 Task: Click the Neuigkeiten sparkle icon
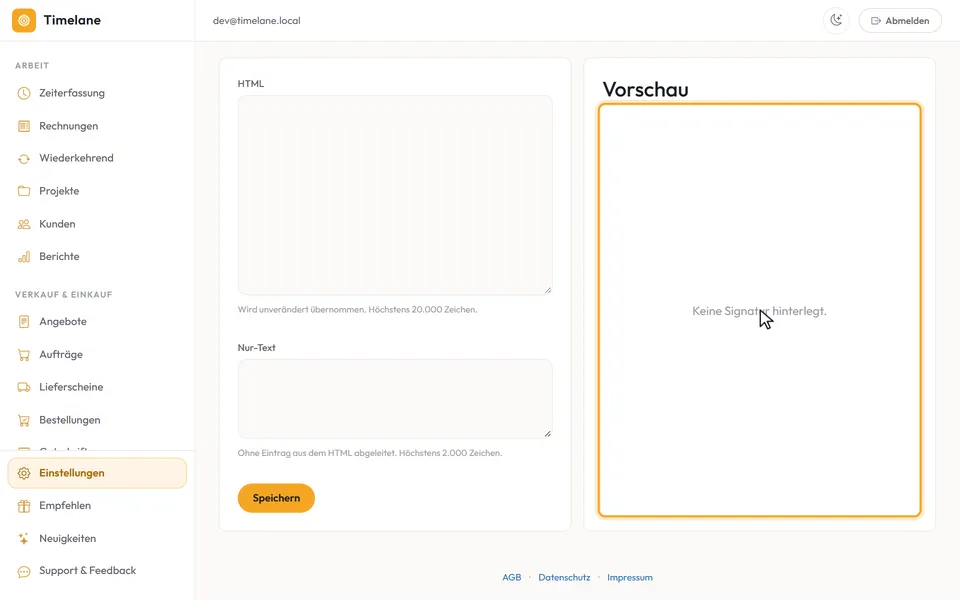click(24, 539)
